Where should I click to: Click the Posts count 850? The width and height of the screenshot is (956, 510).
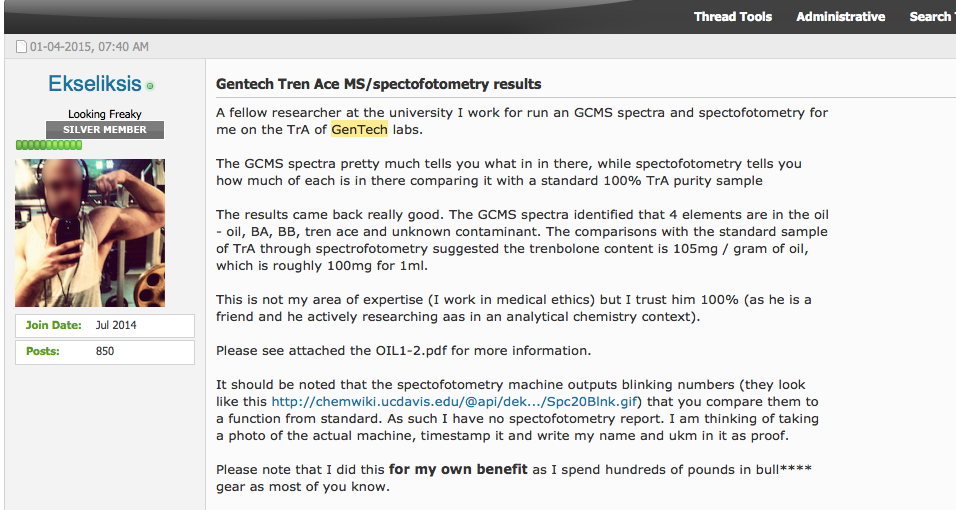coord(105,352)
